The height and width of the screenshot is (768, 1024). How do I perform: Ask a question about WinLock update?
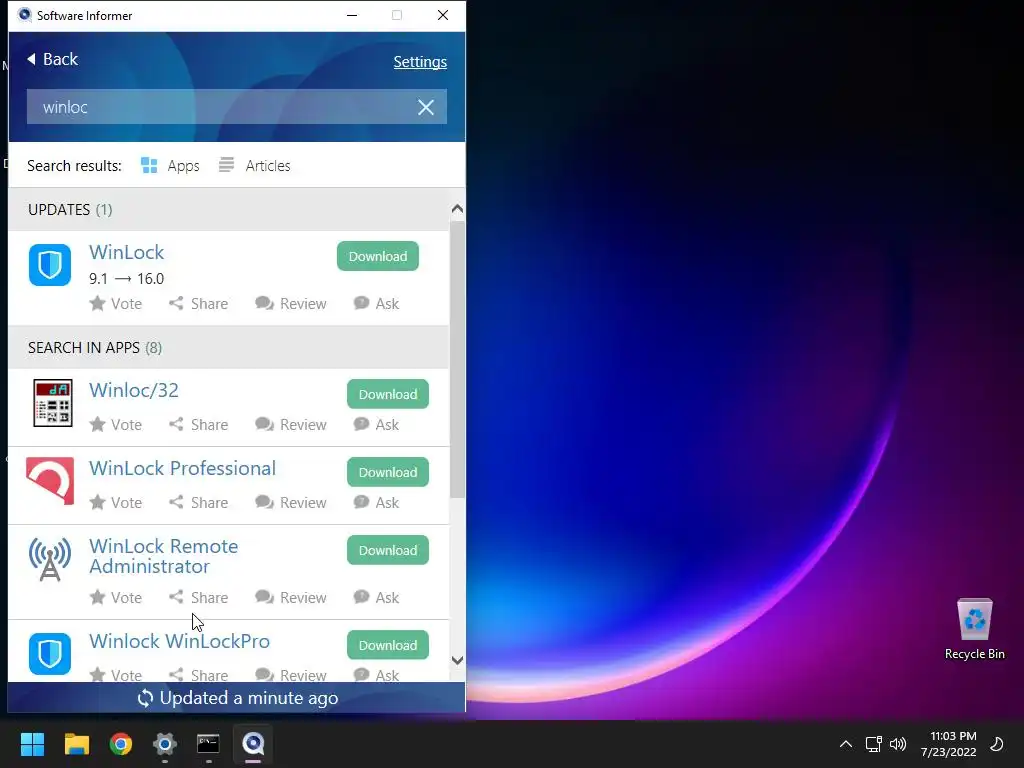click(376, 304)
